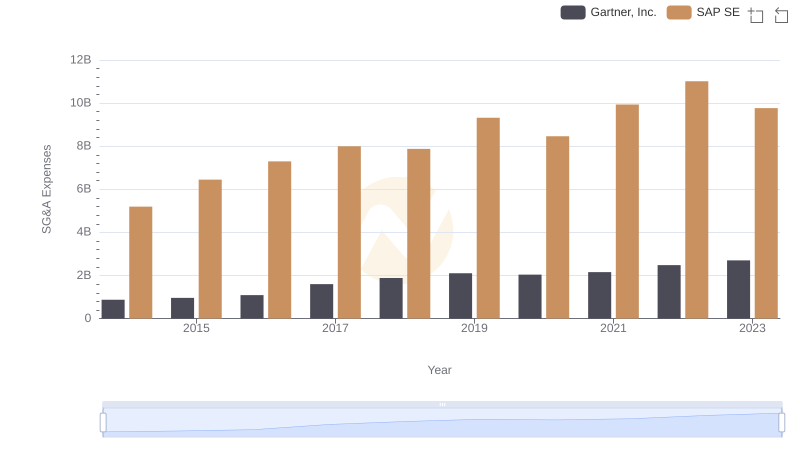
Task: Click the Gartner bar for 2014
Action: point(113,309)
